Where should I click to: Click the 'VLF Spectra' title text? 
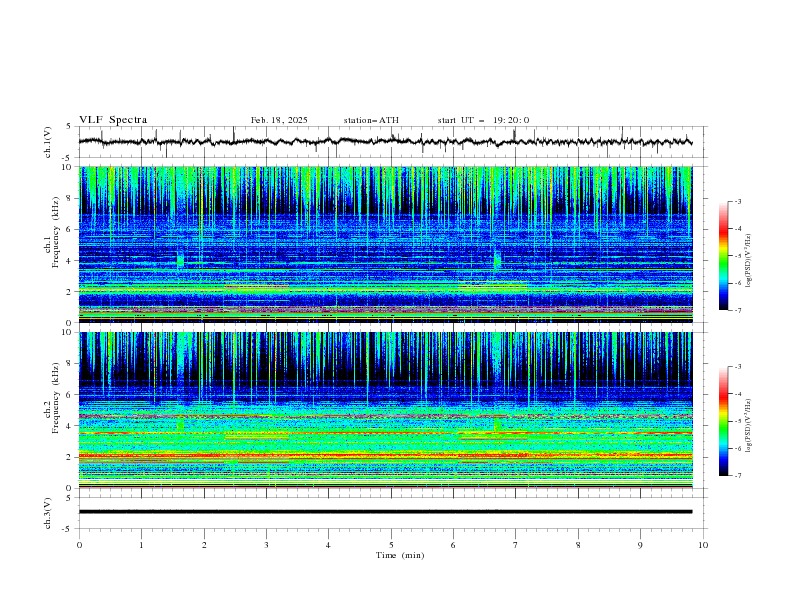(x=113, y=120)
